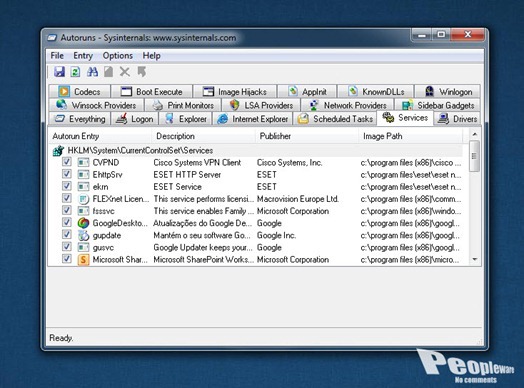The height and width of the screenshot is (388, 524).
Task: Open the Help menu
Action: click(x=151, y=55)
